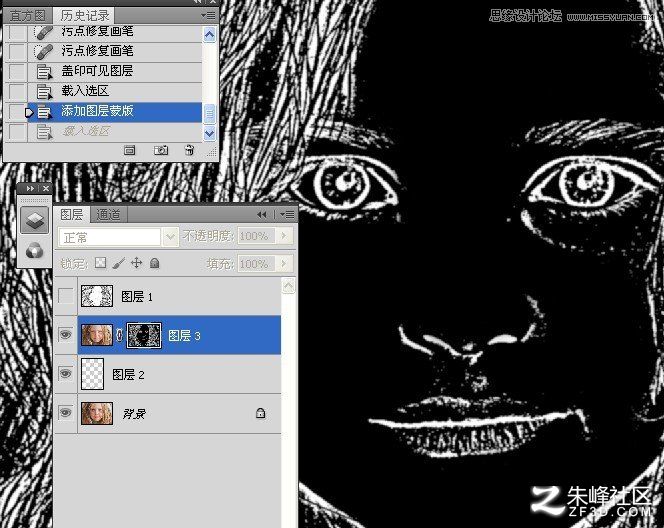Viewport: 664px width, 528px height.
Task: Create a new snapshot with camera icon
Action: click(x=160, y=150)
